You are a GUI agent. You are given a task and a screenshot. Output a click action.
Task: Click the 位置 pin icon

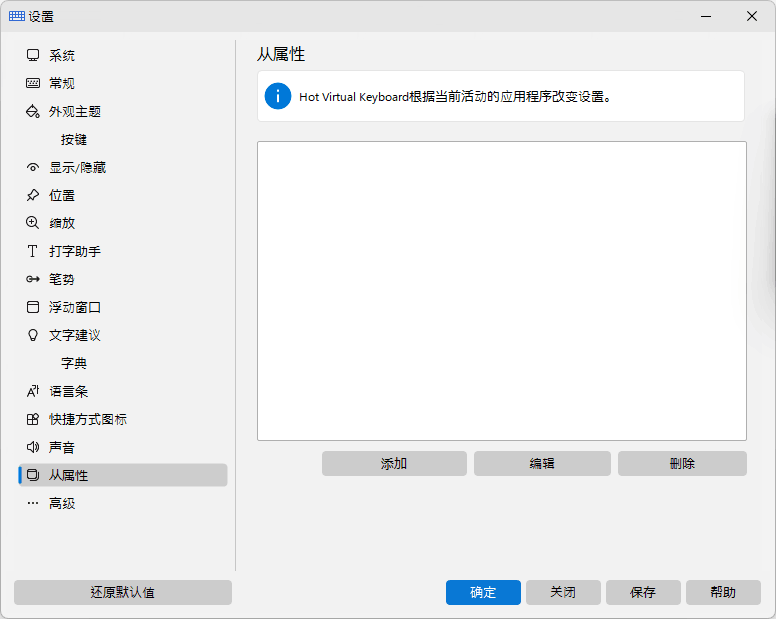coord(33,195)
